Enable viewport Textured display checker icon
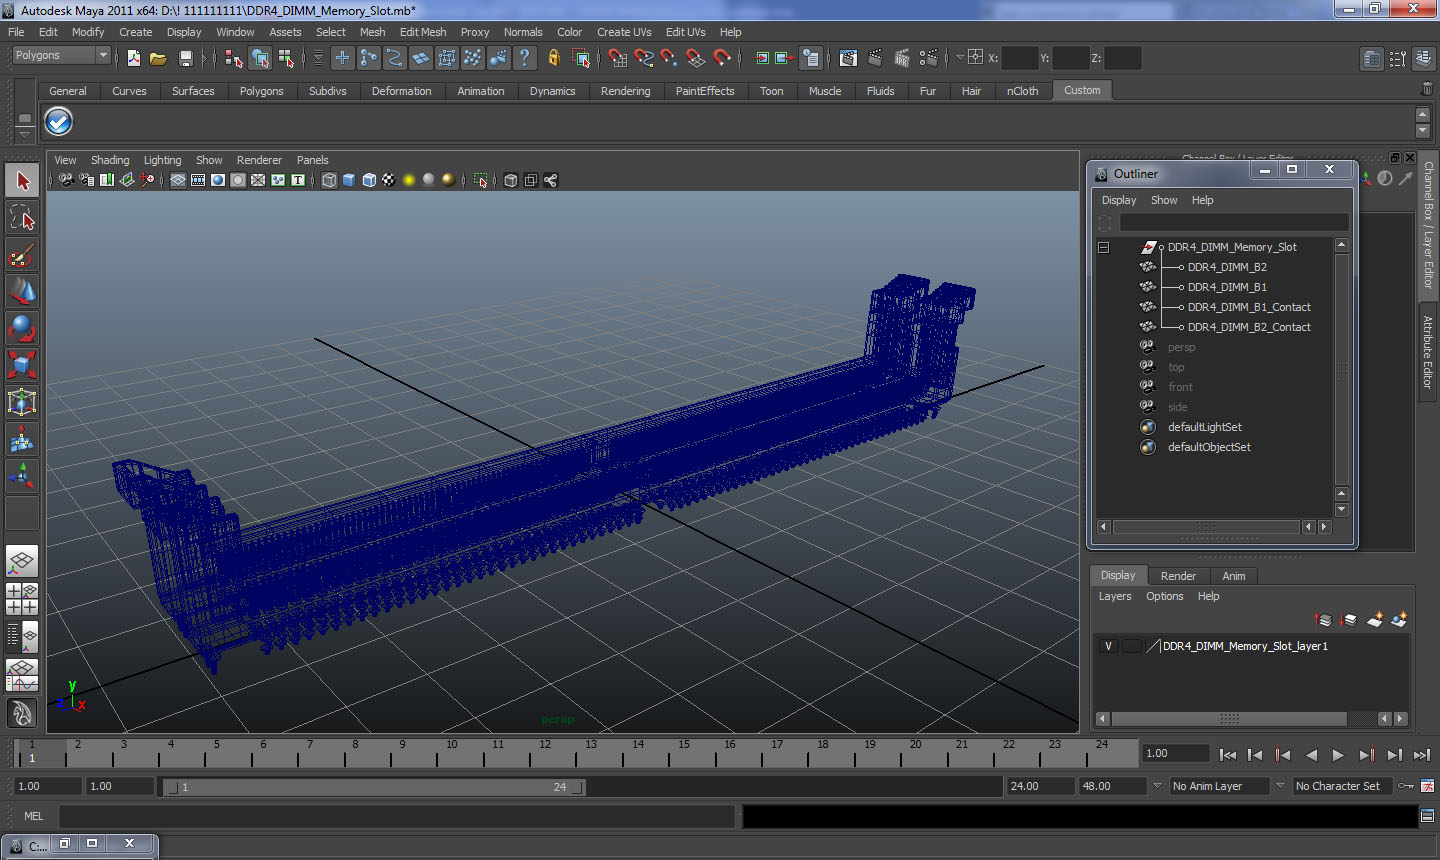 point(389,180)
